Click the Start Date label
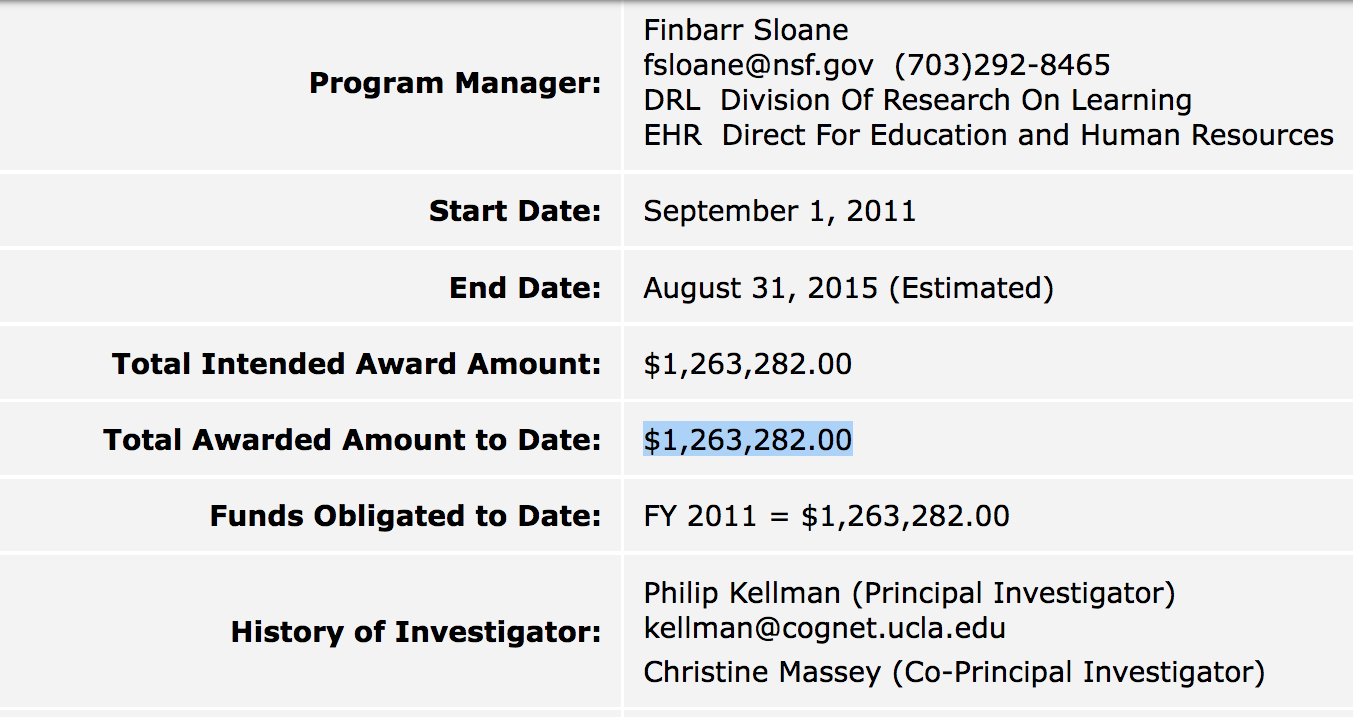Image resolution: width=1353 pixels, height=717 pixels. coord(515,211)
